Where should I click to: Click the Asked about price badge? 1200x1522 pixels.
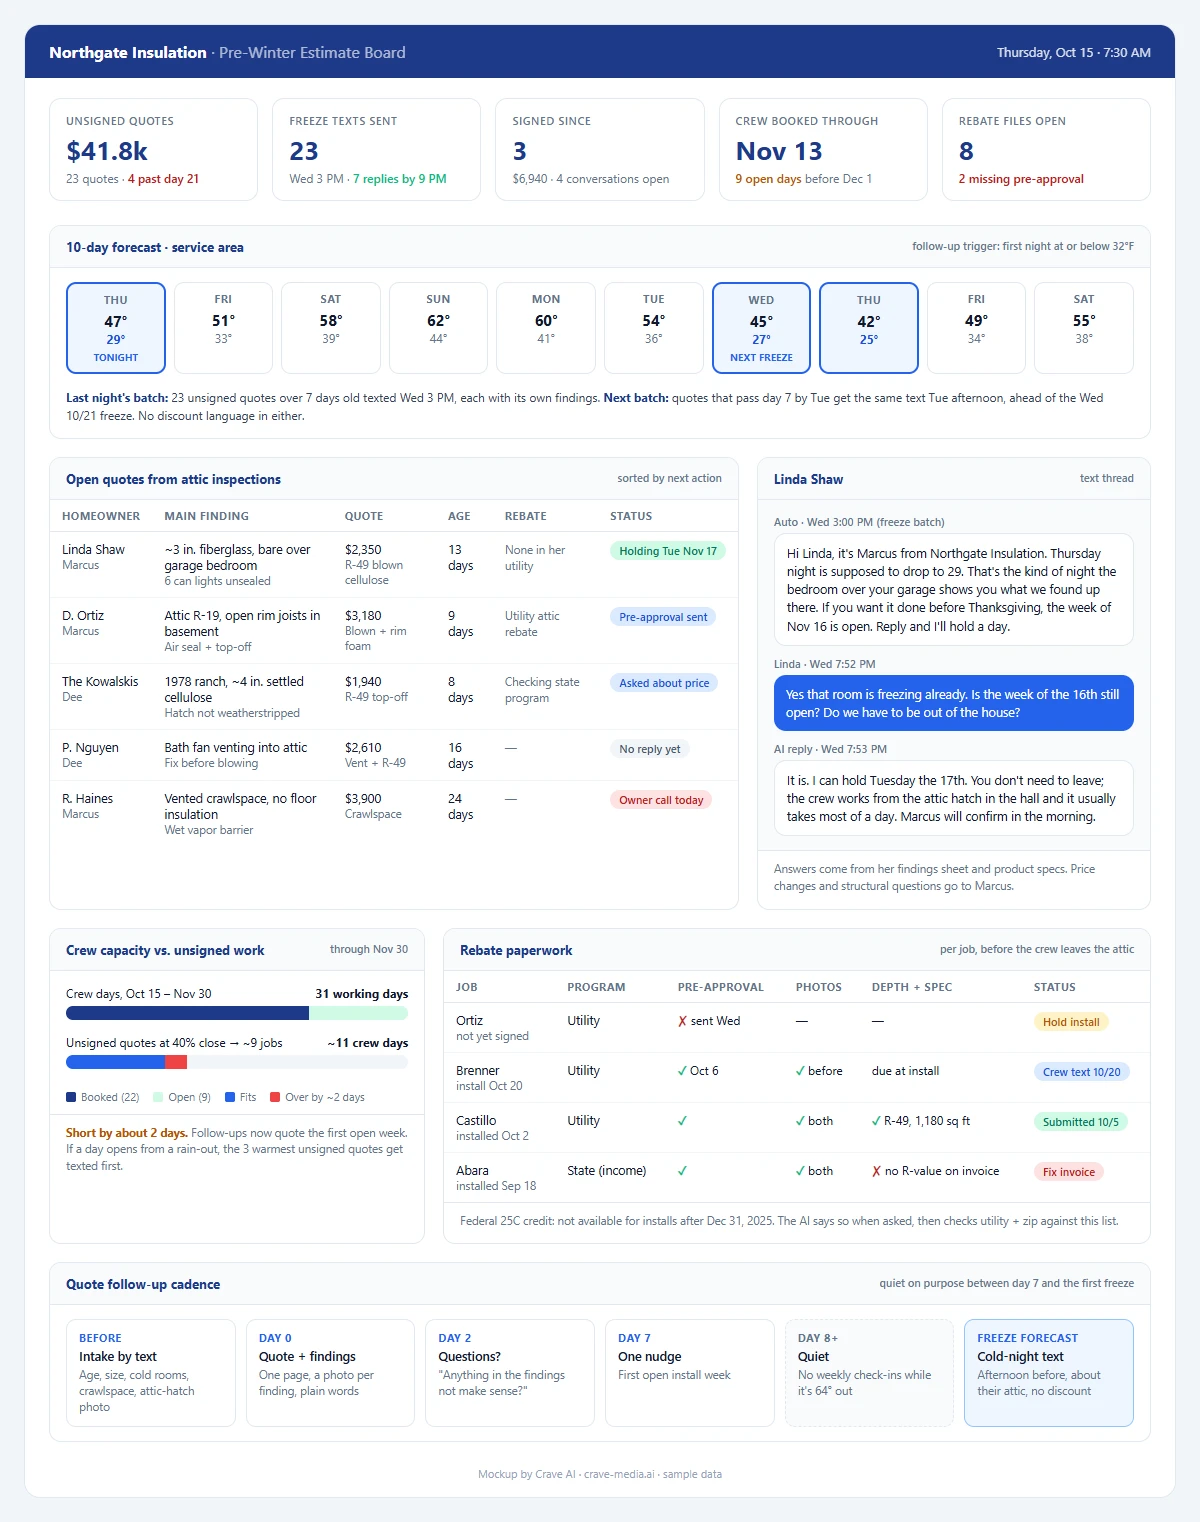point(664,683)
